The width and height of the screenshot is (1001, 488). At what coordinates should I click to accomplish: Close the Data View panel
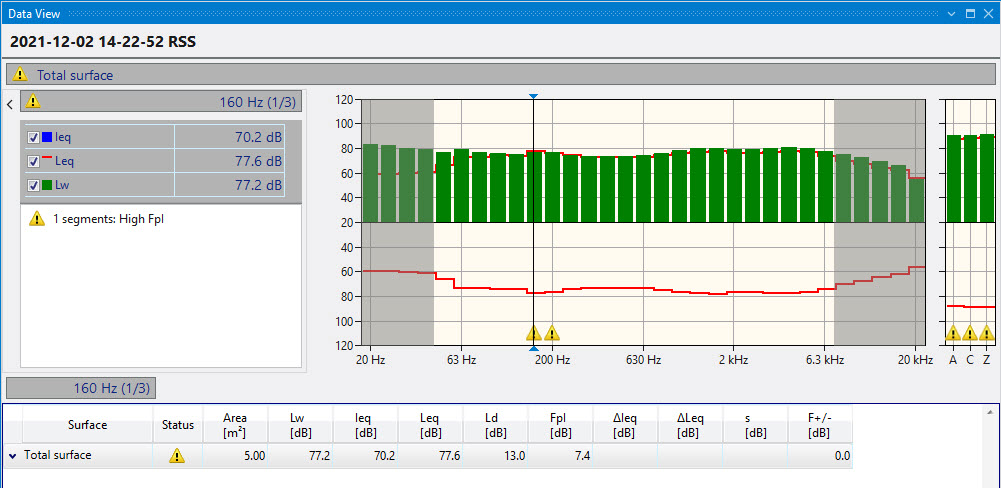pyautogui.click(x=989, y=13)
